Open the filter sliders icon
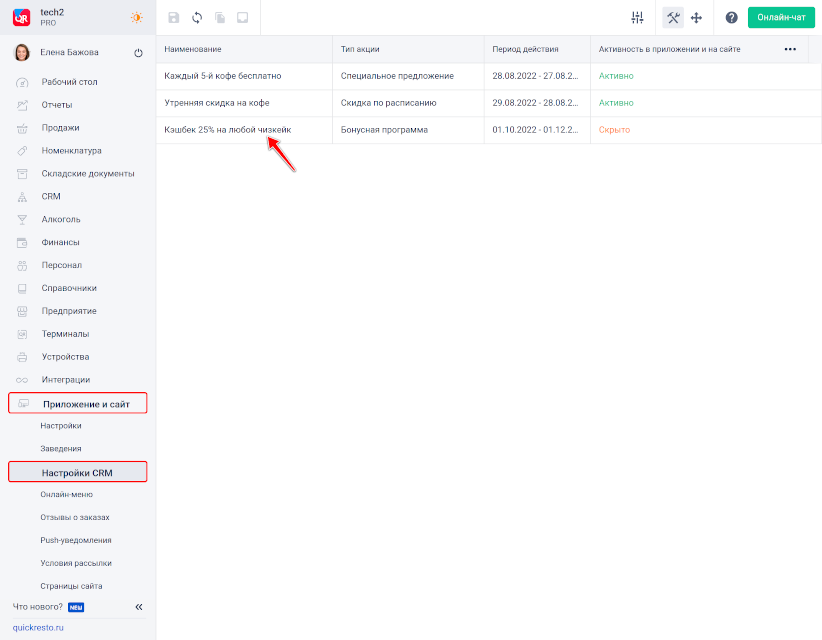Viewport: 822px width, 640px height. tap(637, 18)
